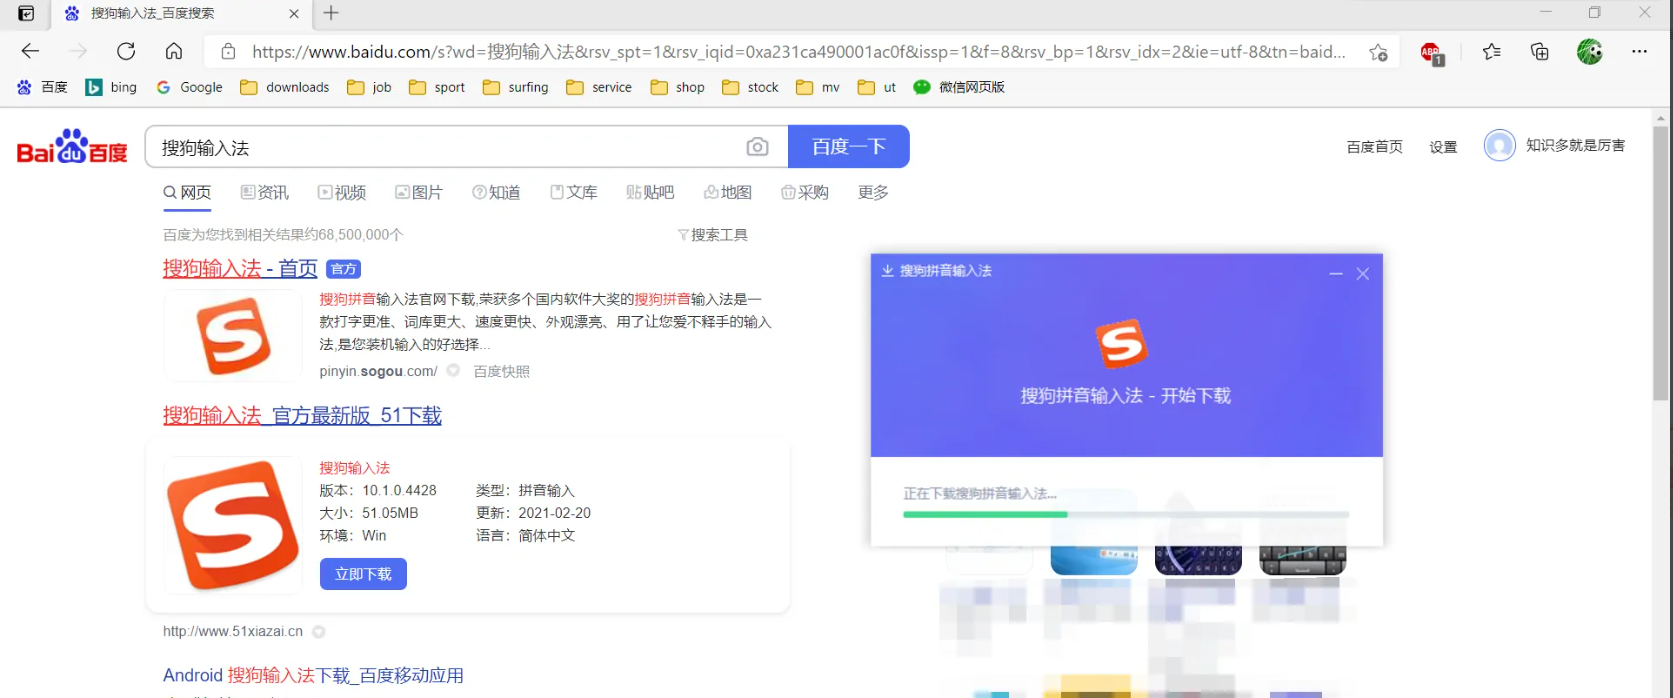Minimize the 搜狗拼音输入法 download dialog
1673x698 pixels.
click(1336, 273)
